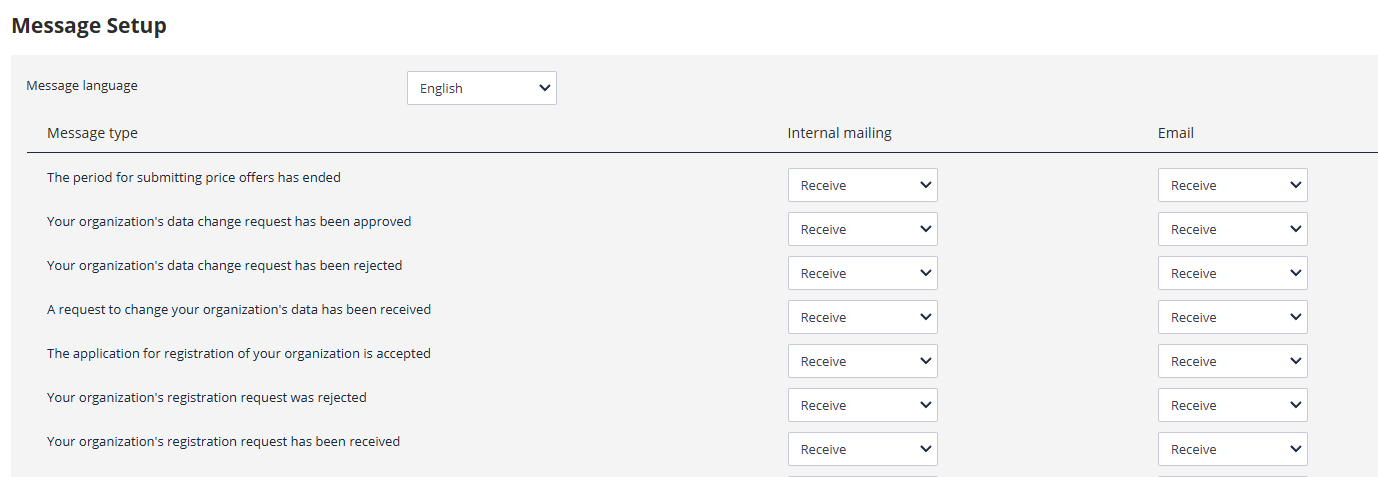
Task: Click 'application for registration of your organization is accepted'
Action: coord(253,354)
